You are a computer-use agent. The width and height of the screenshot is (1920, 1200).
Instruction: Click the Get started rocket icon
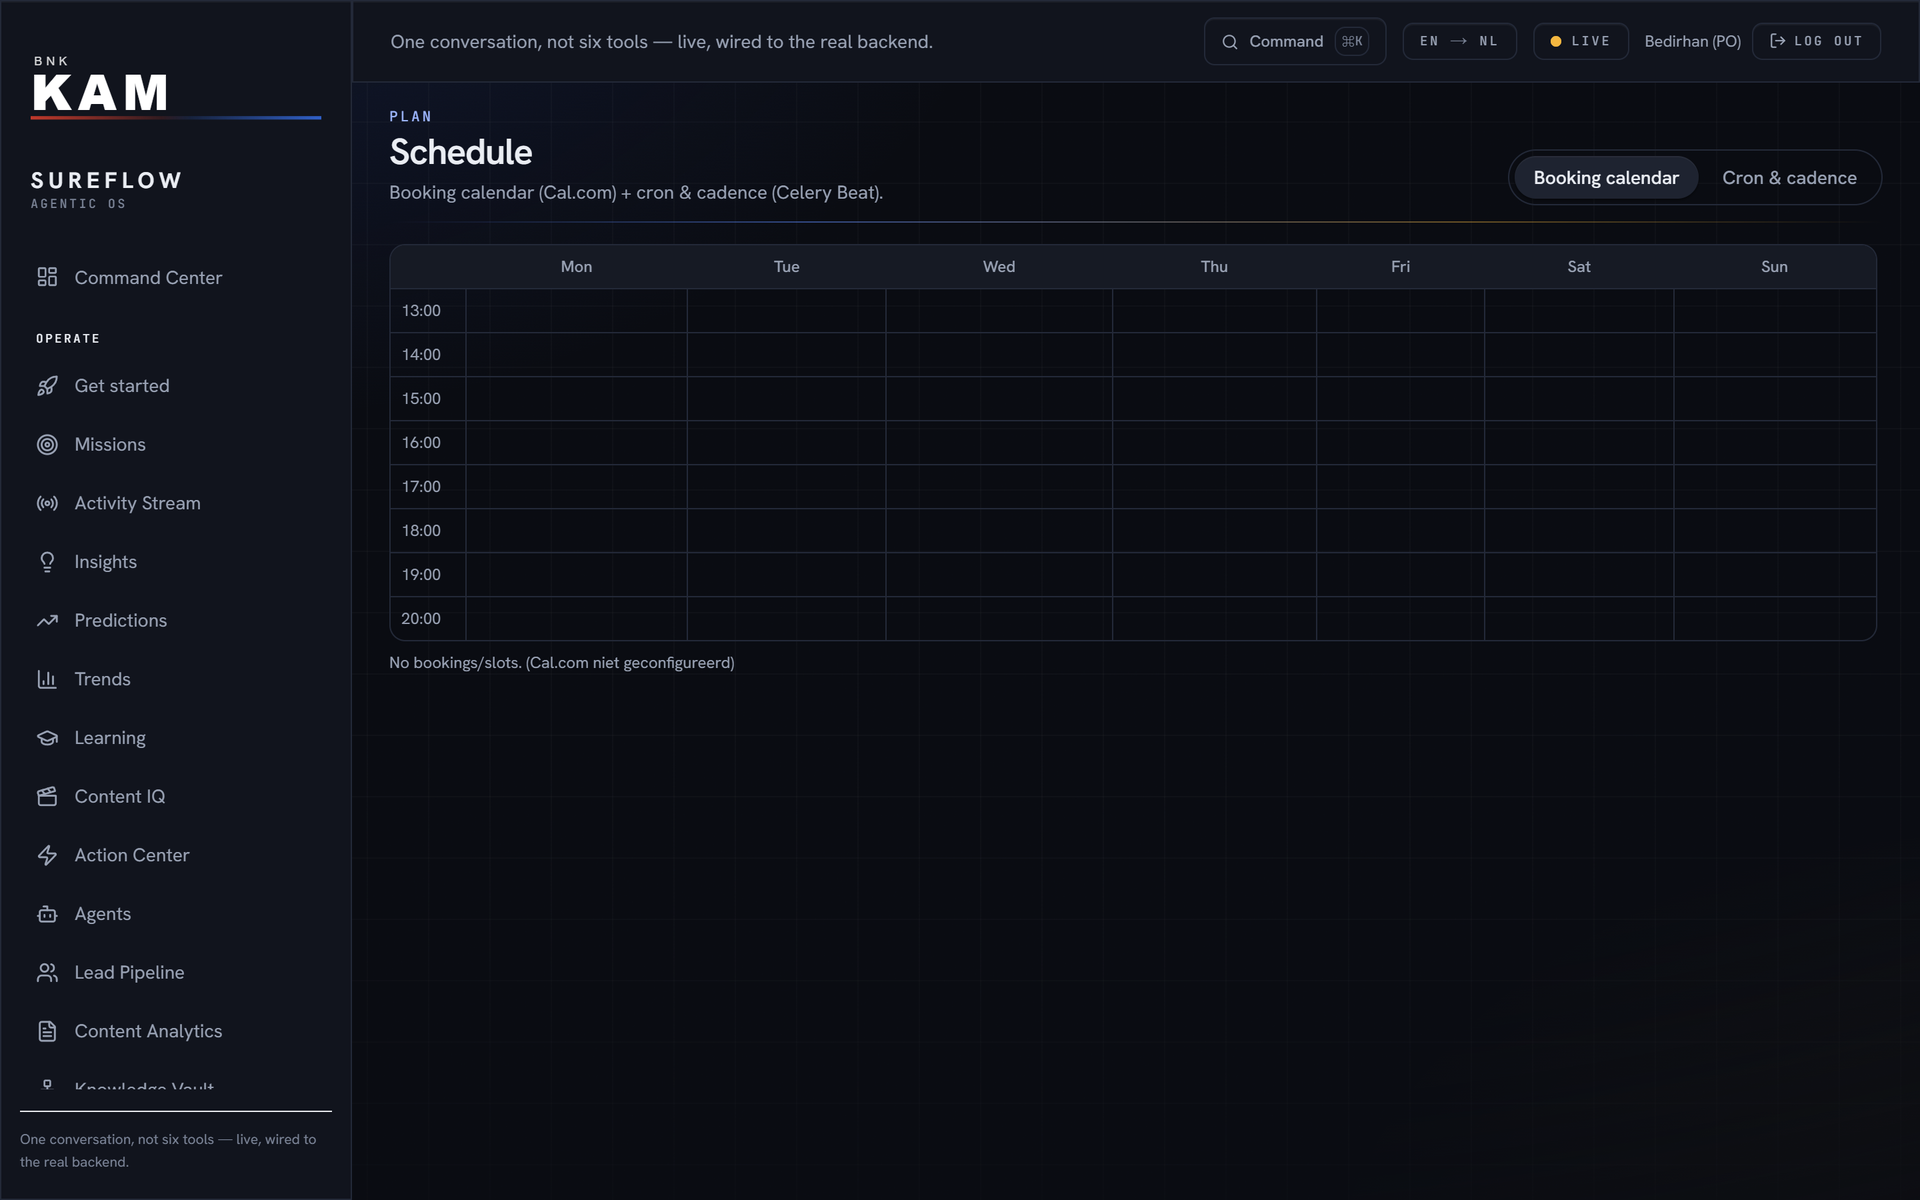click(47, 386)
